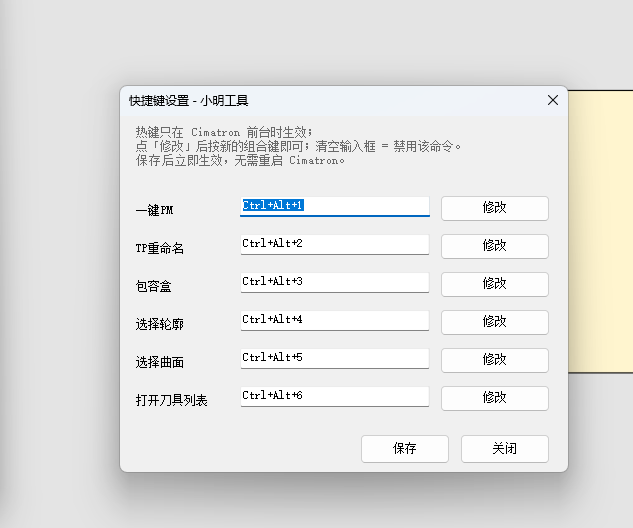
Task: Click 修改 button for 选择曲面
Action: click(x=495, y=360)
